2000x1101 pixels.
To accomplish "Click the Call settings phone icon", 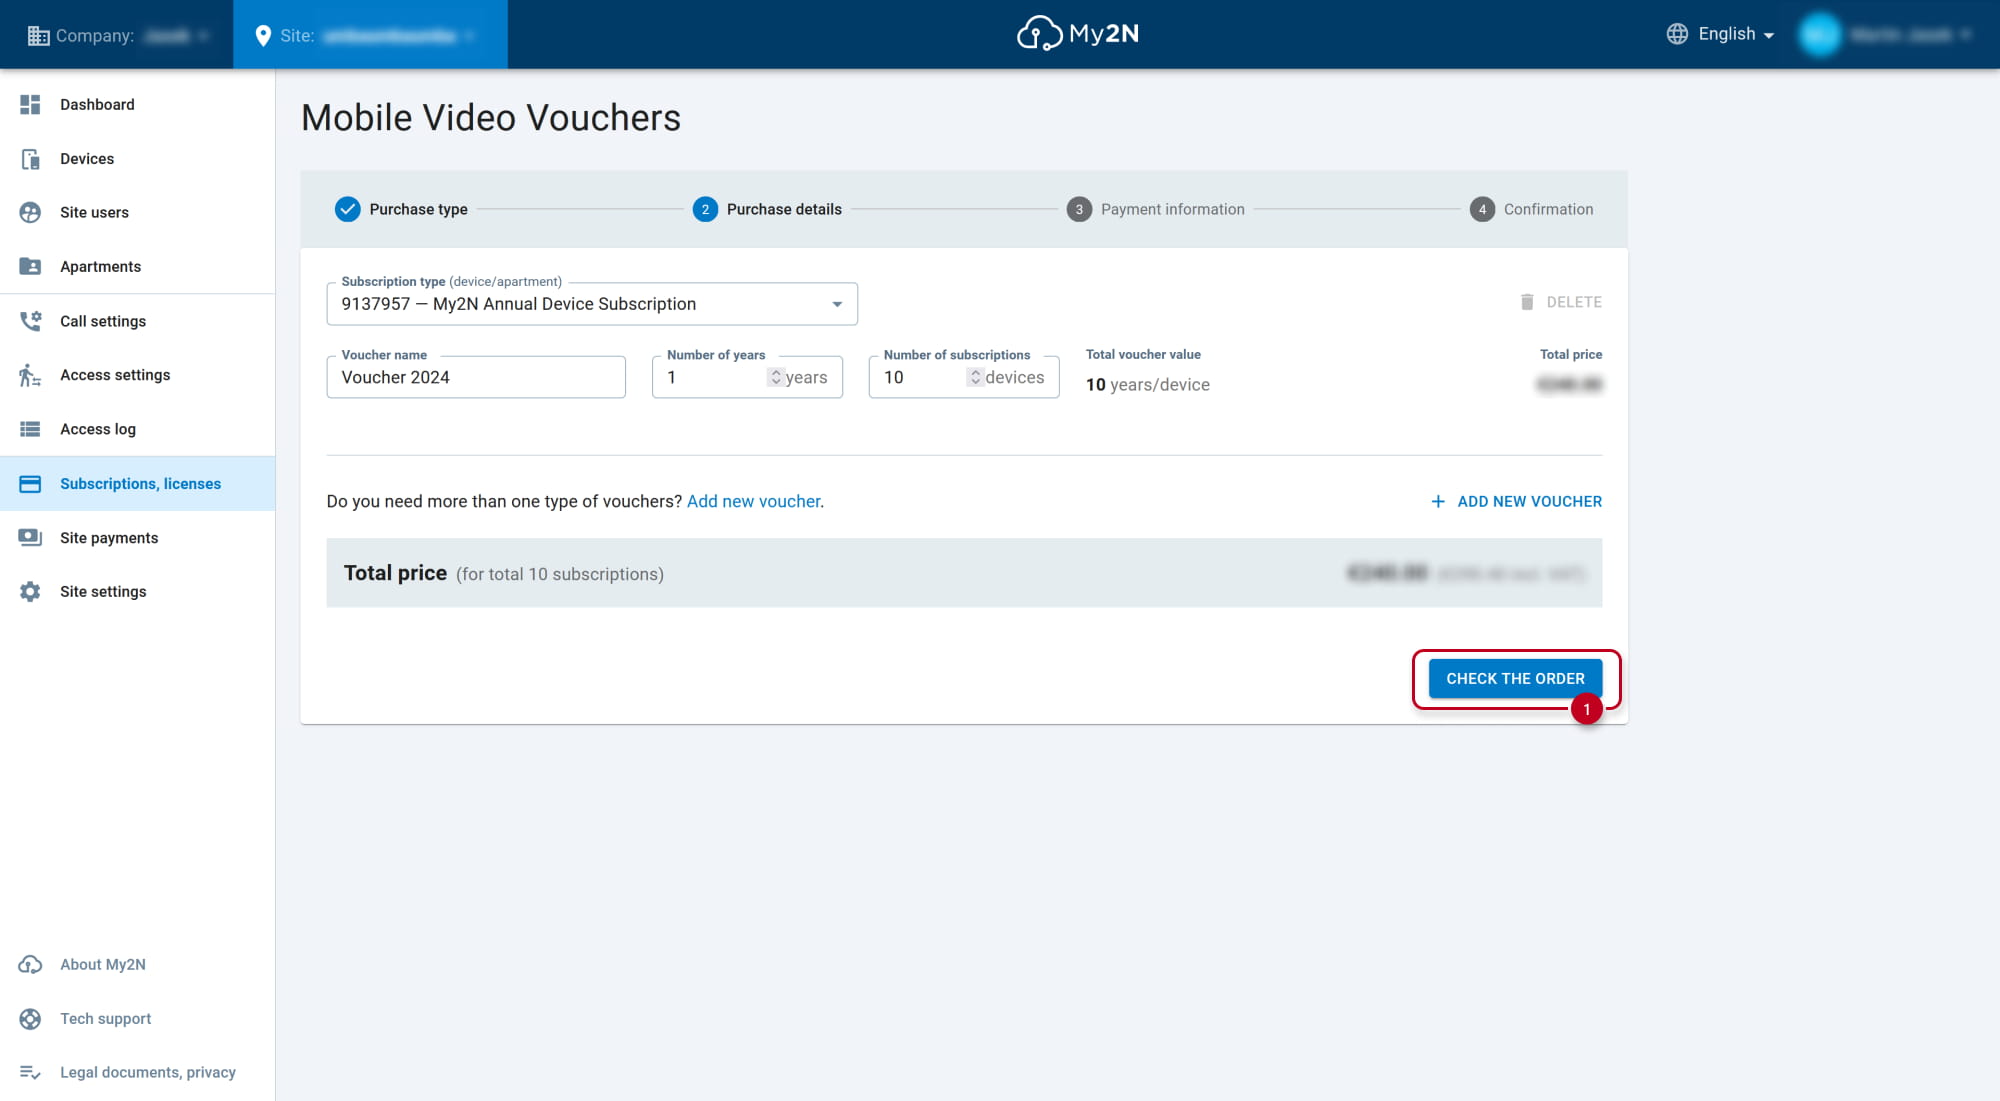I will [30, 321].
